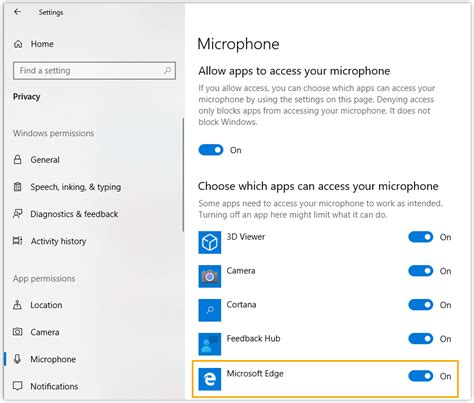Screen dimensions: 474x403
Task: Click the App permissions heading
Action: click(x=44, y=278)
